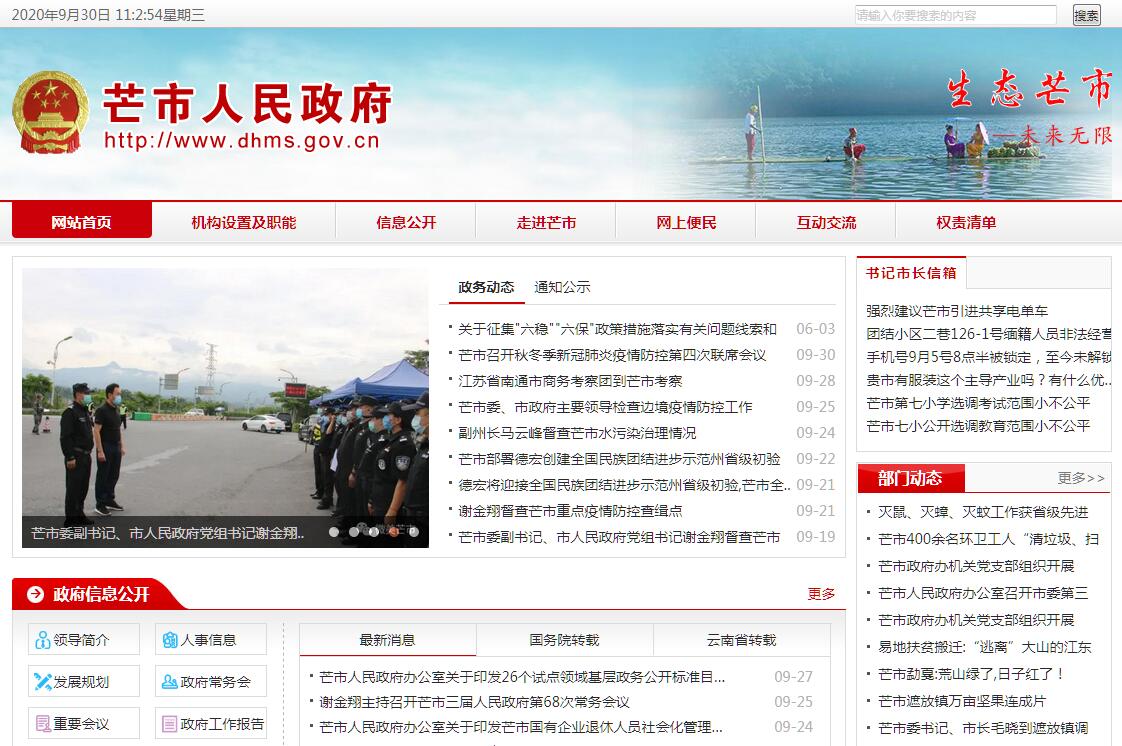Open the 重要会议 document icon

click(43, 724)
